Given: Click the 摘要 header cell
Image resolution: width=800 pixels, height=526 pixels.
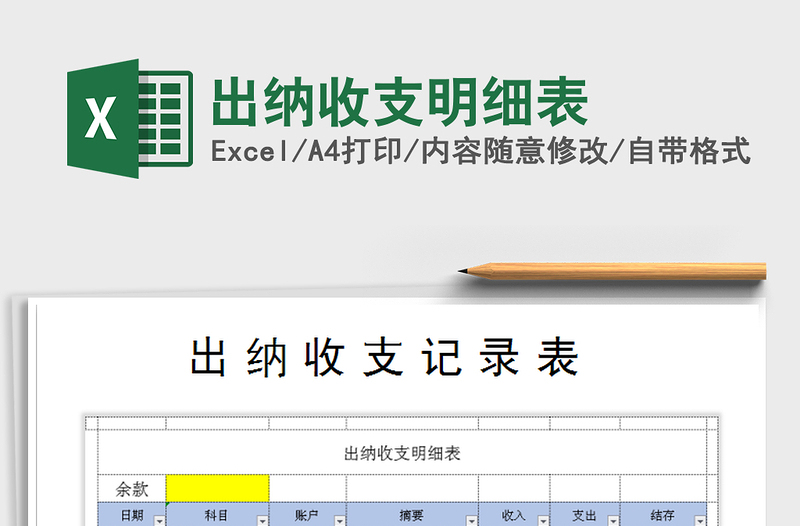Looking at the screenshot, I should pos(412,514).
